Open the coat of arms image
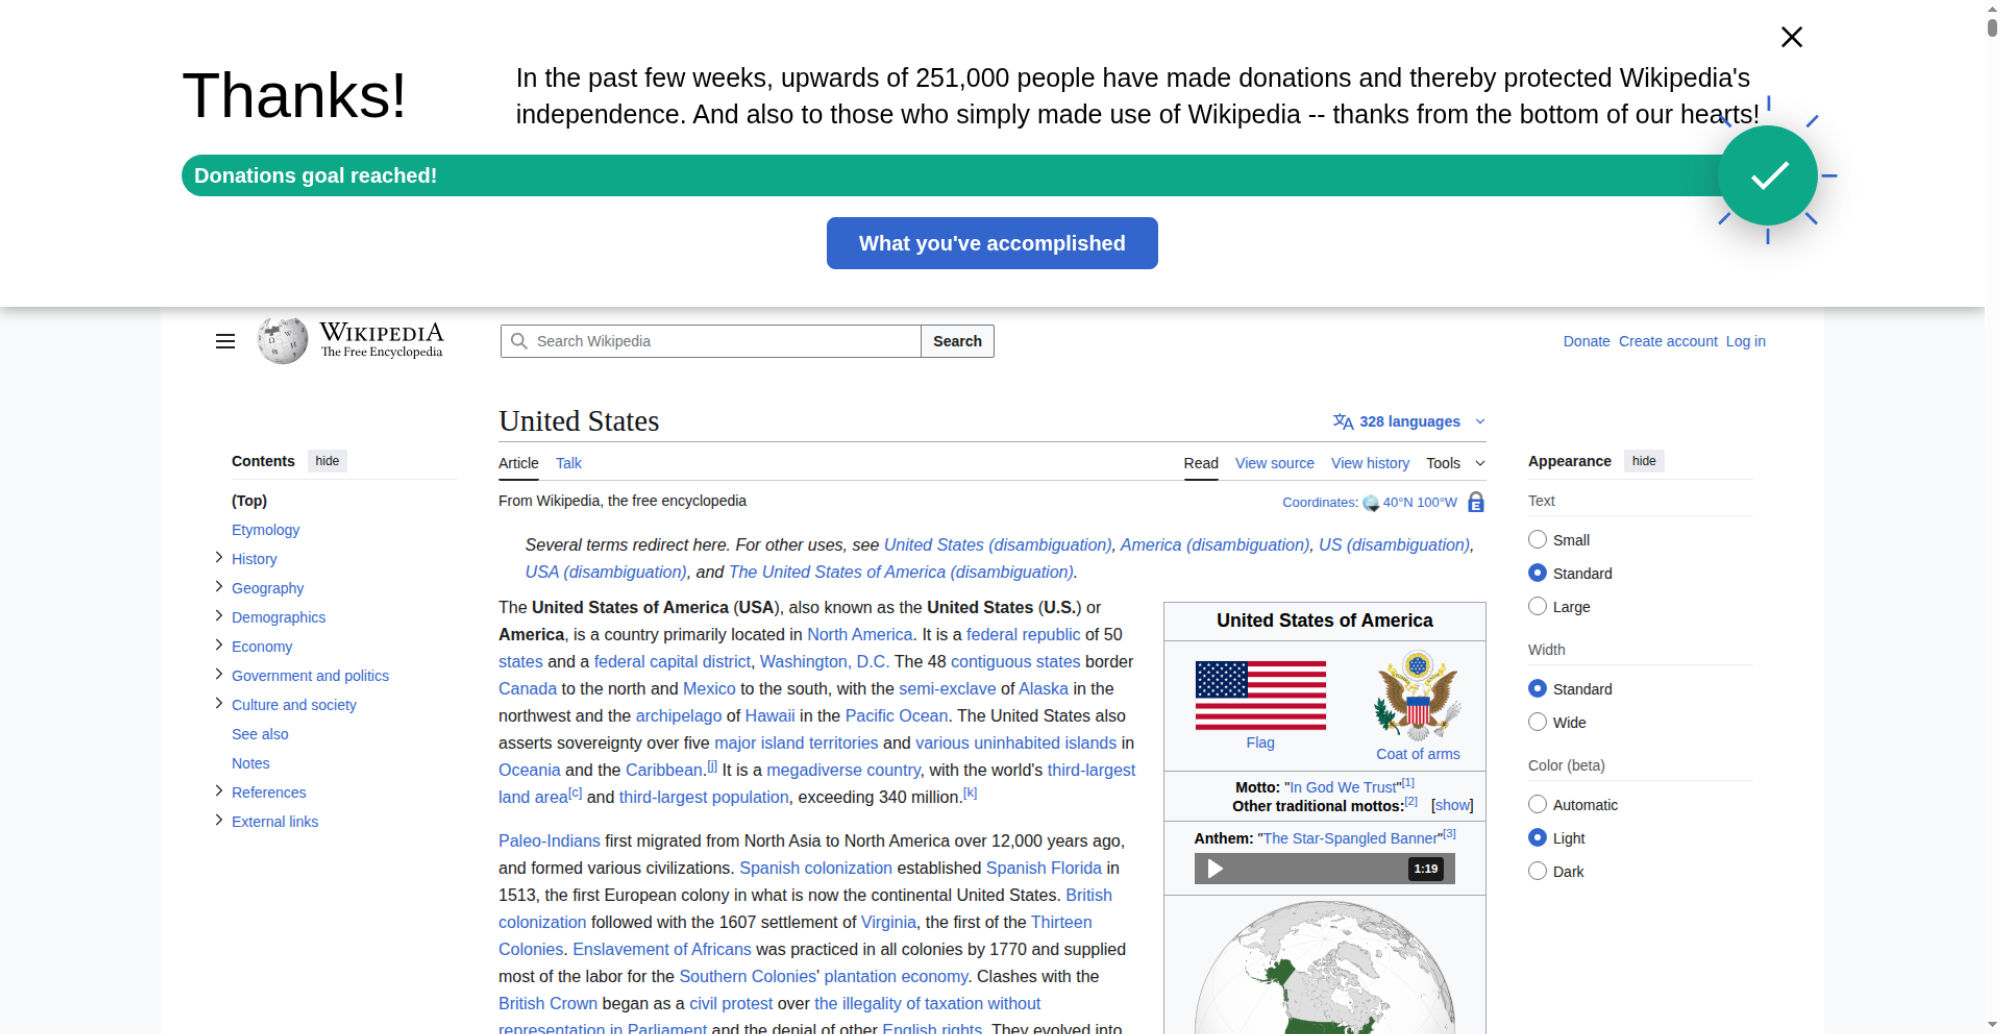 [1417, 695]
